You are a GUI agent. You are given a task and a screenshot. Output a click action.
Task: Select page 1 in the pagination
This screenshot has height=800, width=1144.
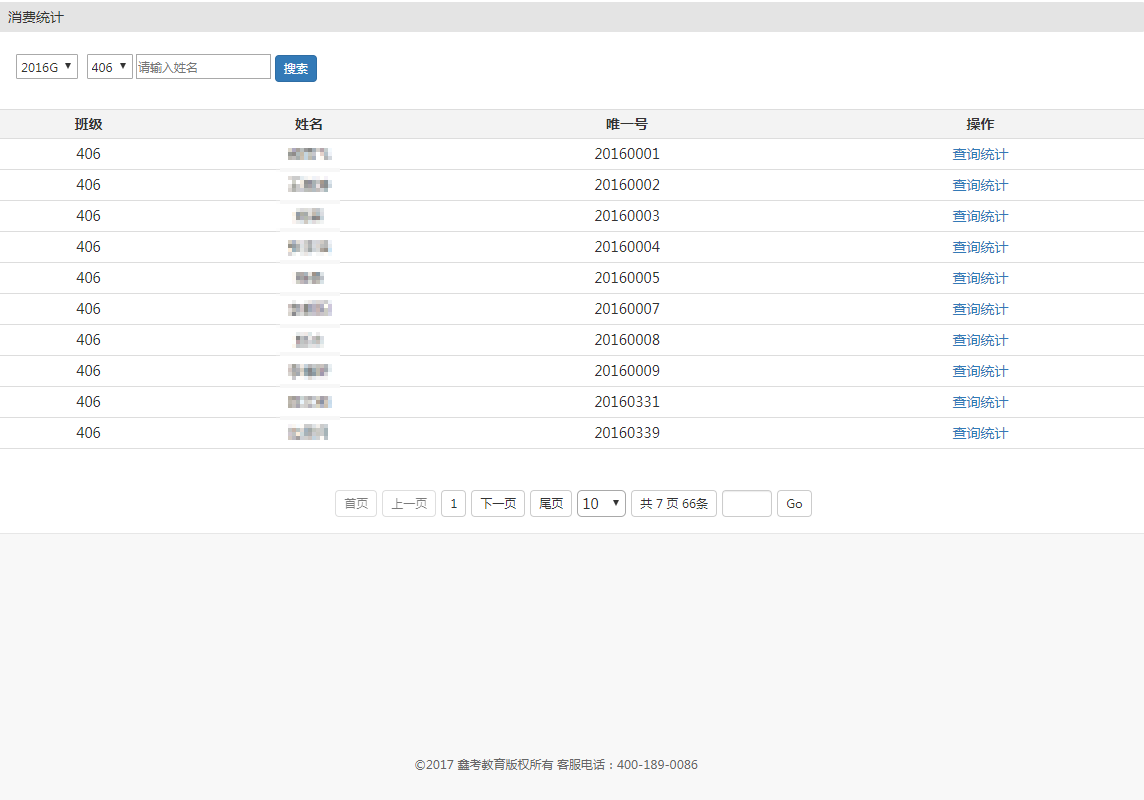point(453,503)
